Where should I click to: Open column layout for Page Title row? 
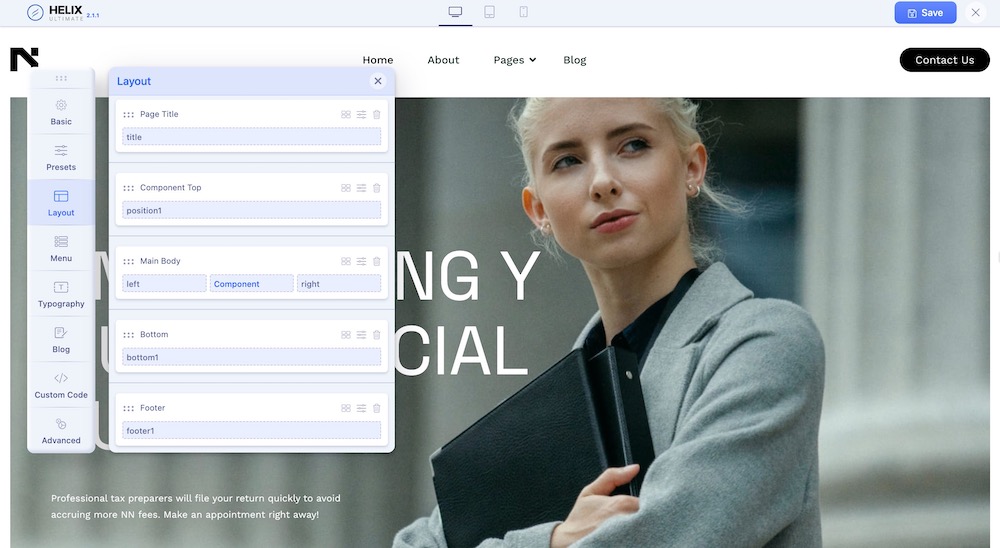click(346, 115)
